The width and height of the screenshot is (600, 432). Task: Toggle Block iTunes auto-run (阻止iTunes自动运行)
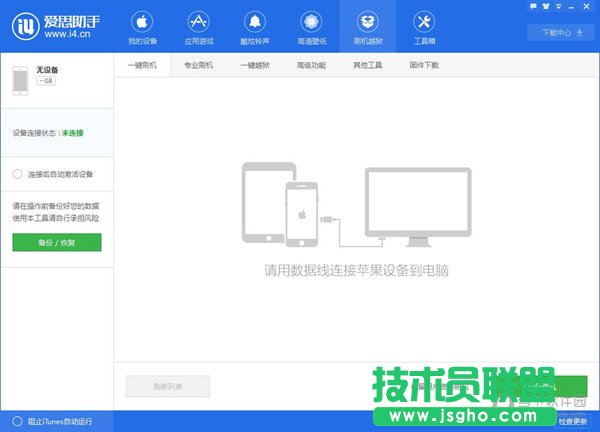[x=17, y=421]
